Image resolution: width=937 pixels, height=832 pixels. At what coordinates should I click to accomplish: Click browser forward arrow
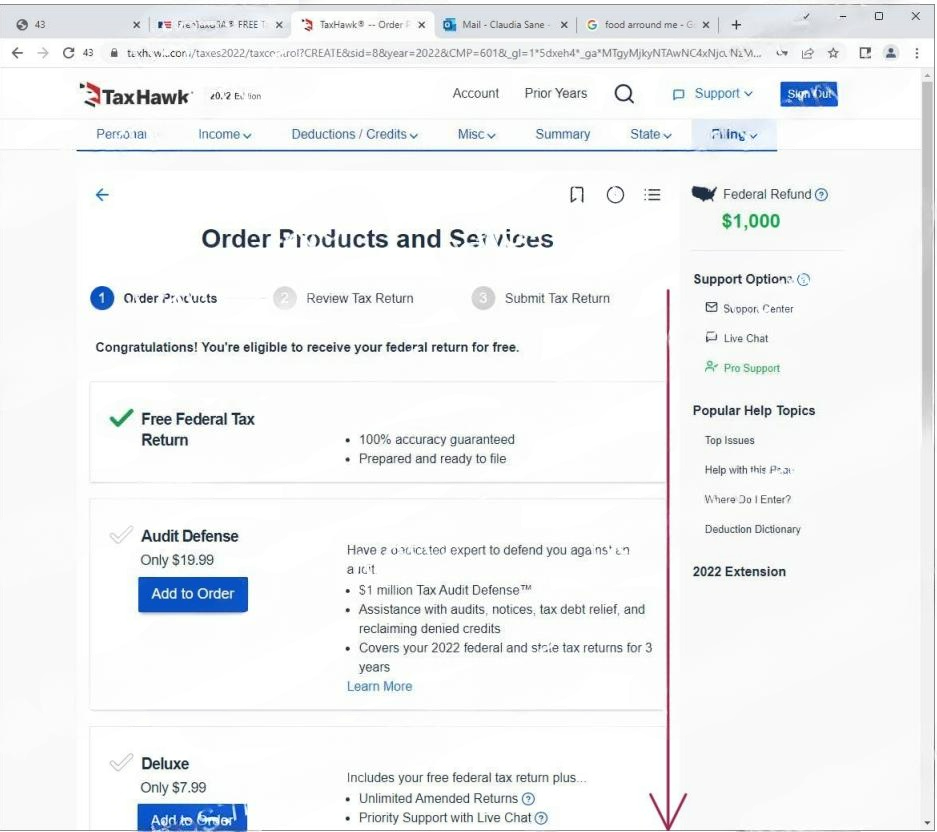tap(43, 53)
